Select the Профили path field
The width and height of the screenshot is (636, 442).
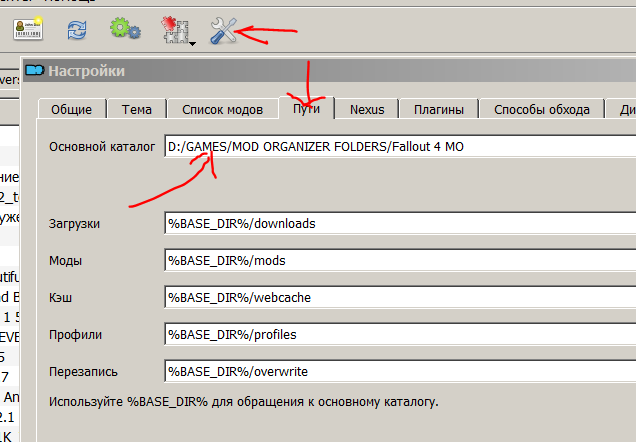(x=400, y=334)
